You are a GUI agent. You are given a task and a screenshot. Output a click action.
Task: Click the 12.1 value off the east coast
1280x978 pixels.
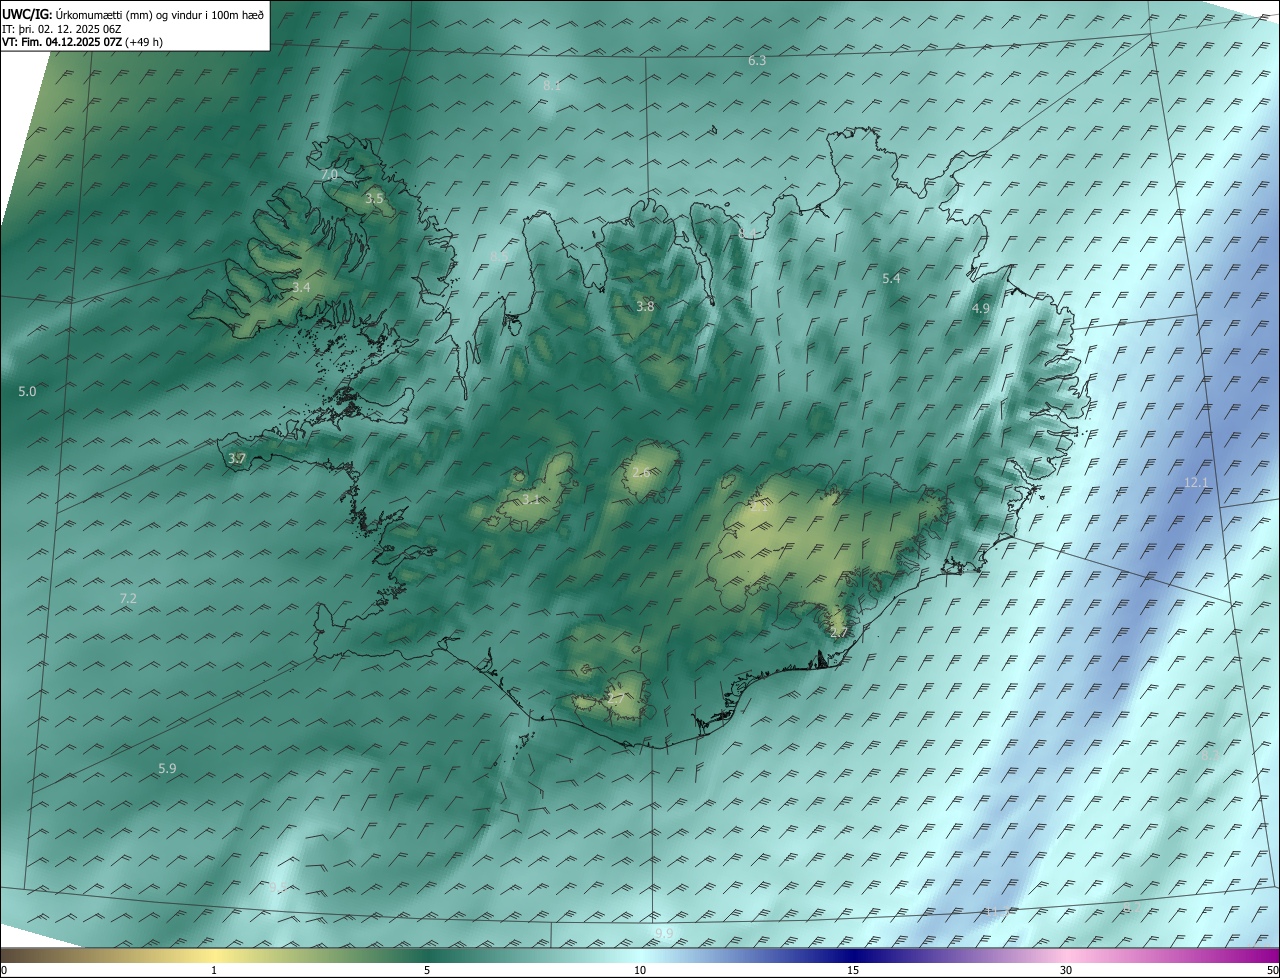coord(1196,483)
